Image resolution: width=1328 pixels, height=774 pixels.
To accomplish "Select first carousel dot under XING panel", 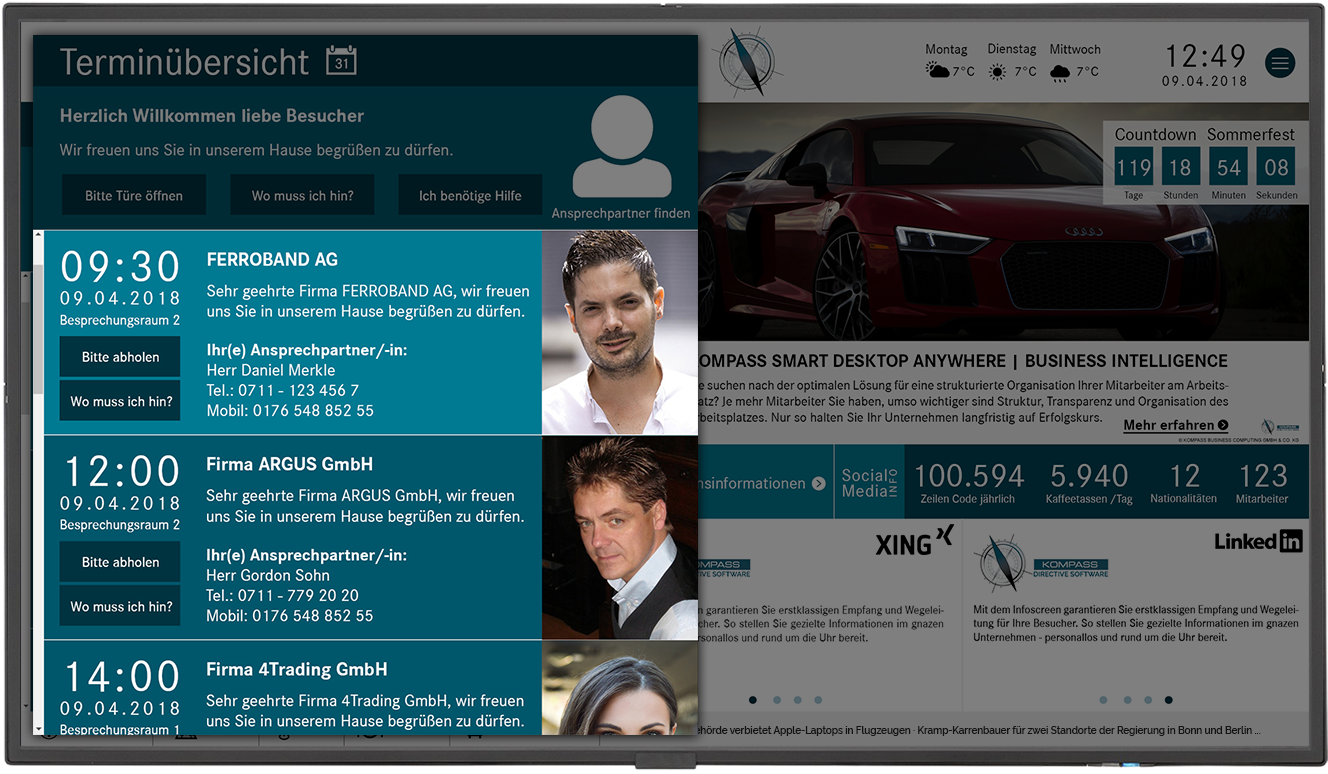I will (753, 700).
